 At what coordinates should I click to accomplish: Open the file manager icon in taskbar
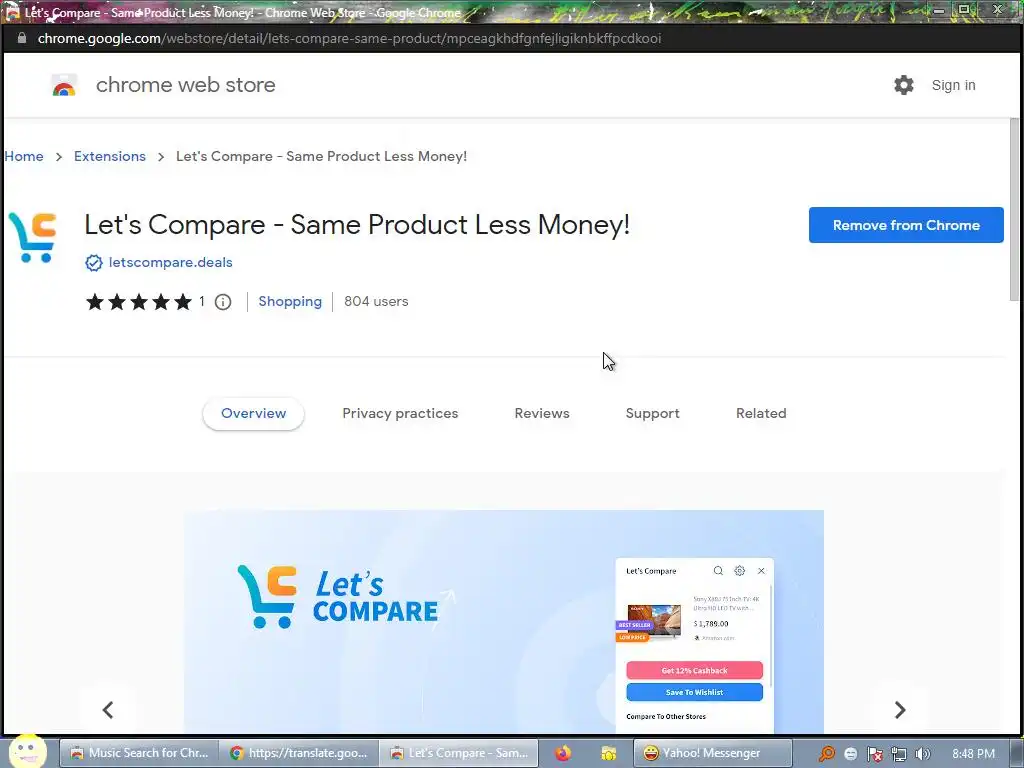(x=609, y=753)
